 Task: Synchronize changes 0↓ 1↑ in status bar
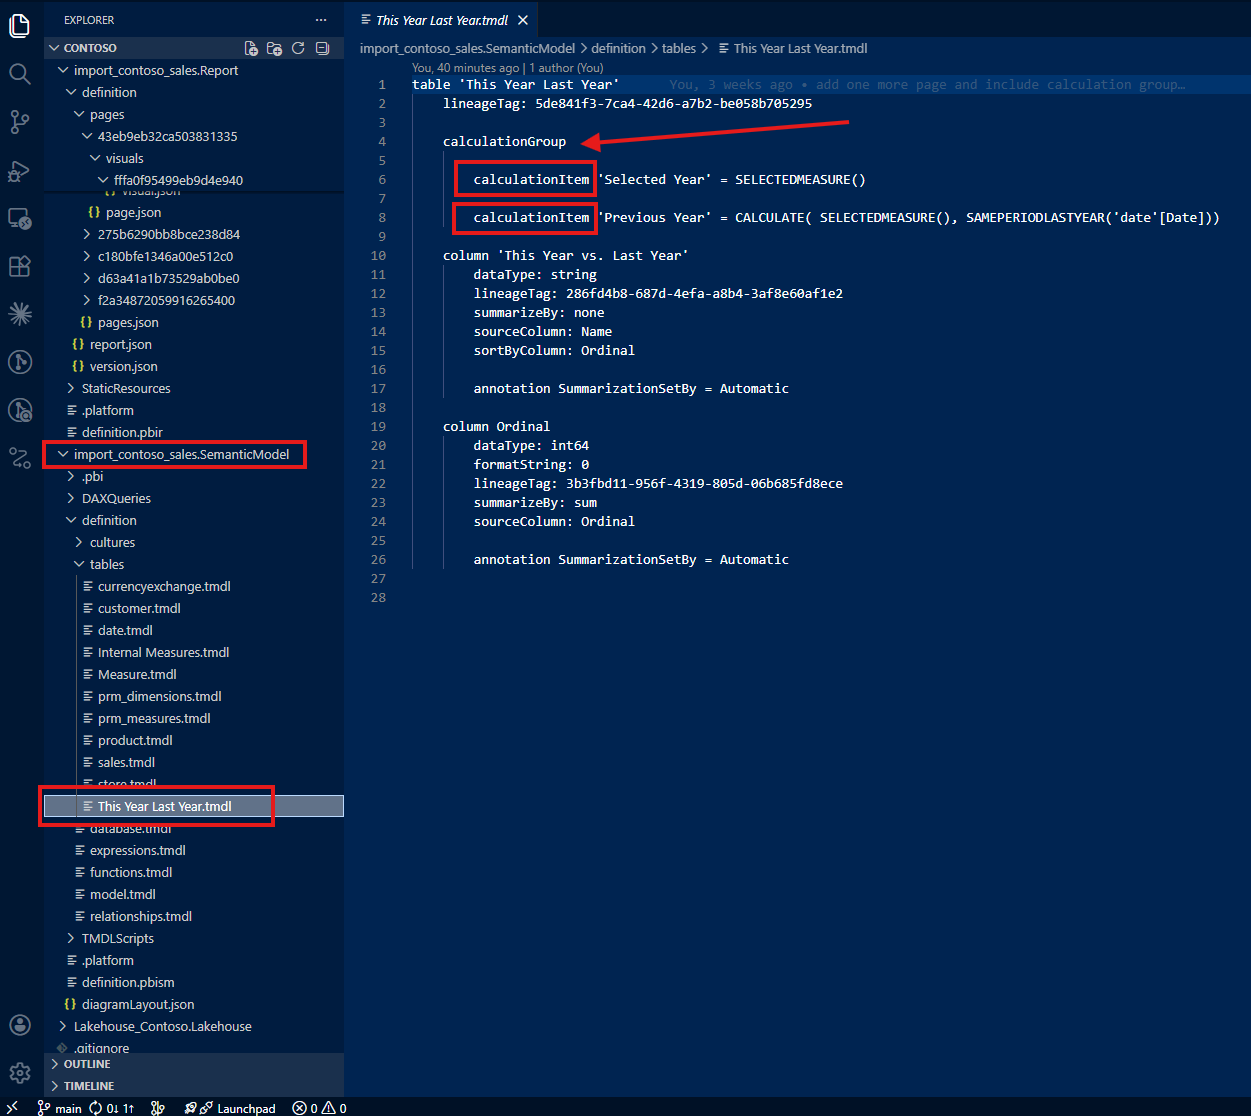(x=111, y=1108)
